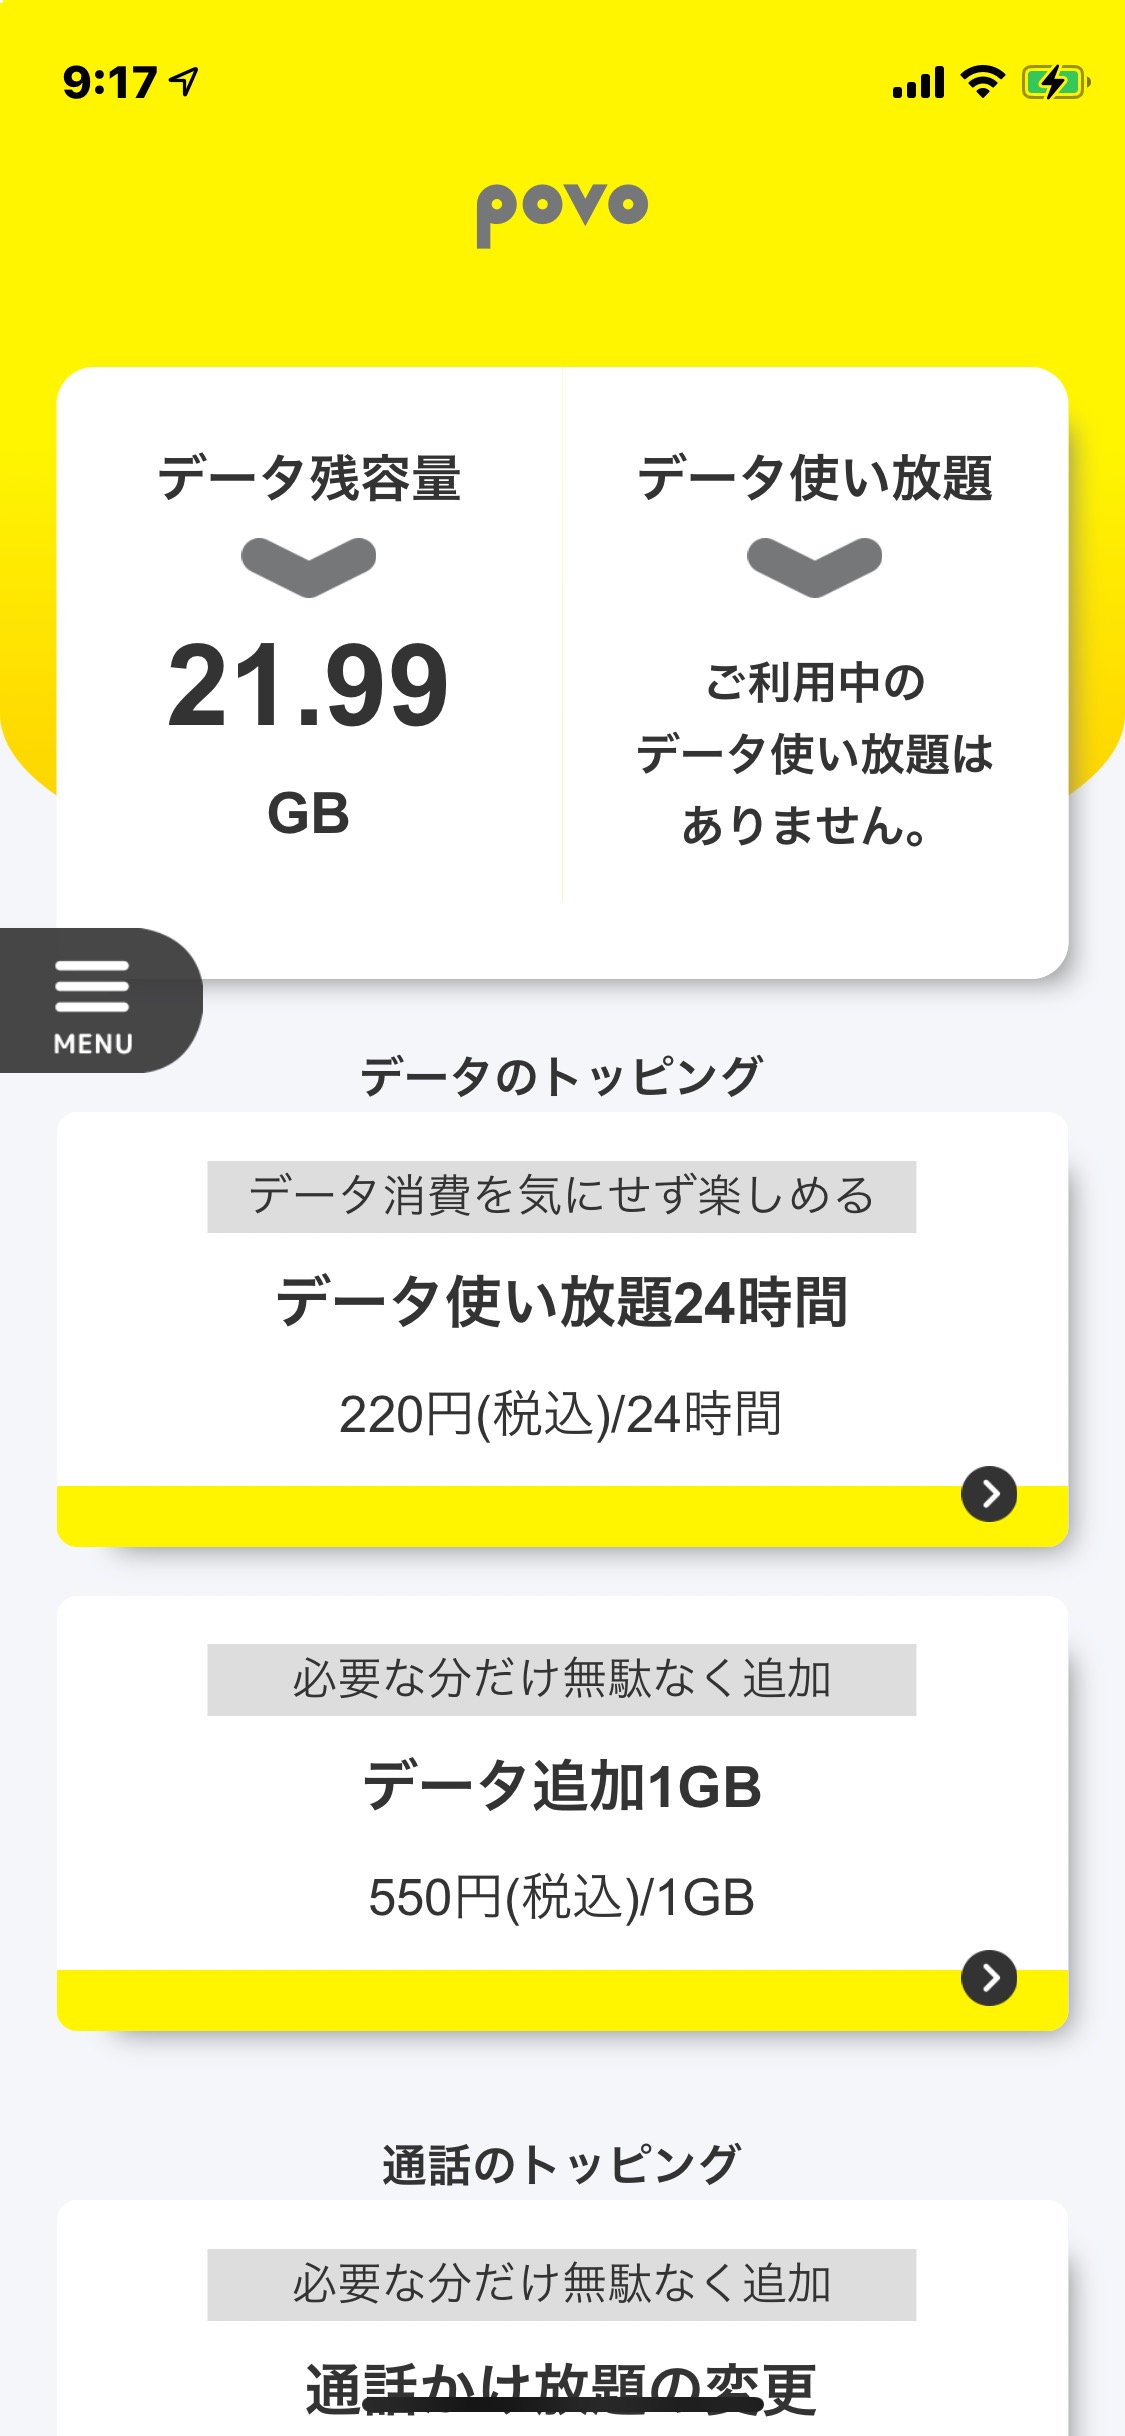Expand chevron under データ使い放題
1125x2436 pixels.
(814, 566)
